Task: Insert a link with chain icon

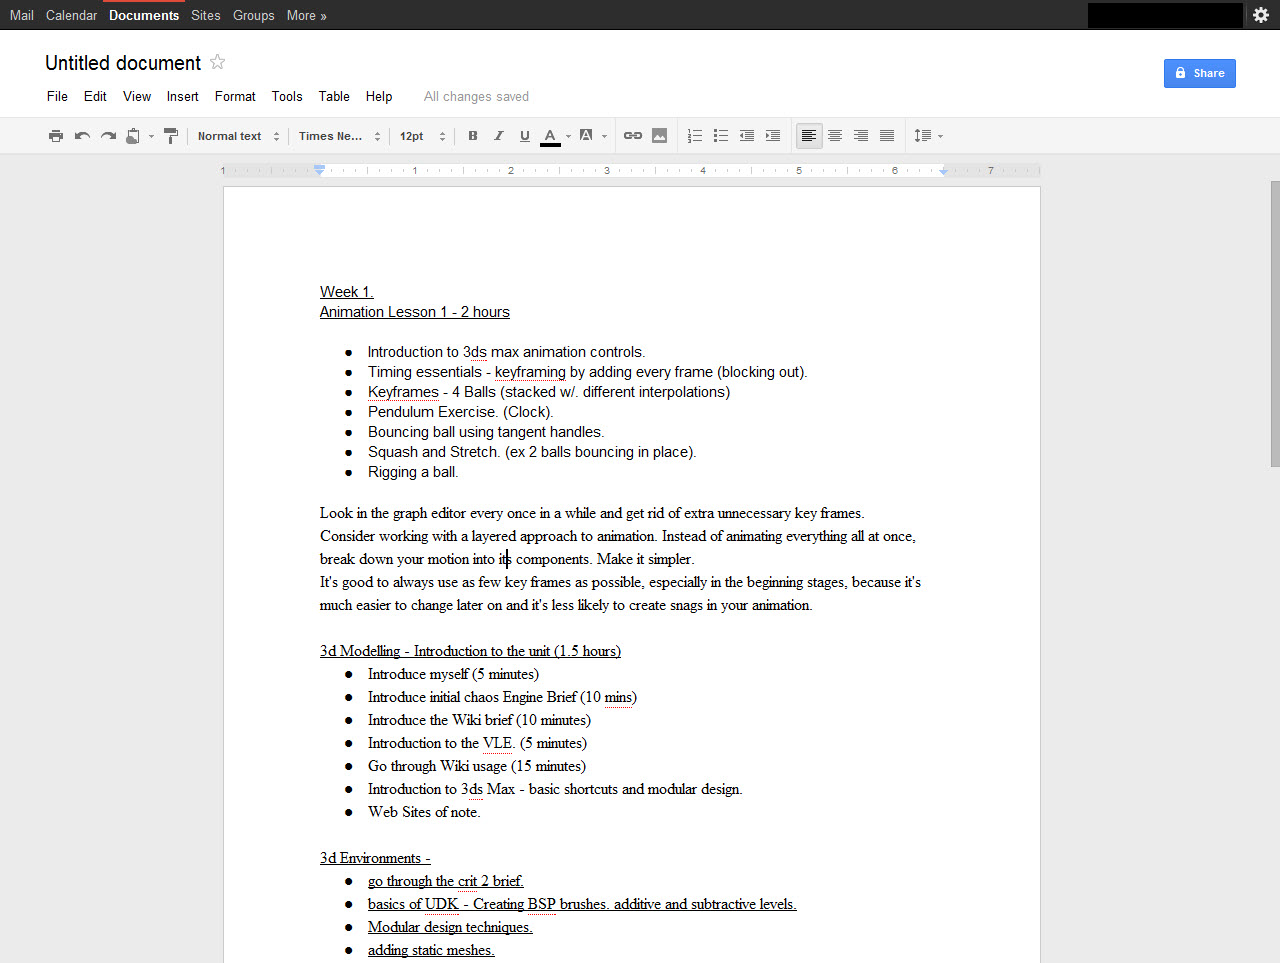Action: pos(633,136)
